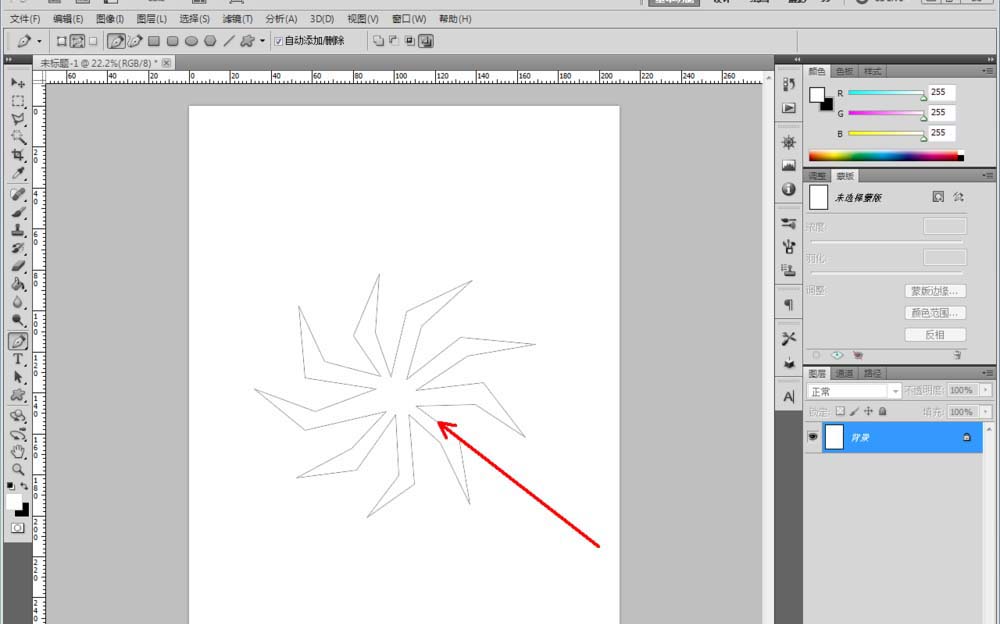The height and width of the screenshot is (624, 1000).
Task: Open the shape geometry options dropdown arrow
Action: point(262,41)
